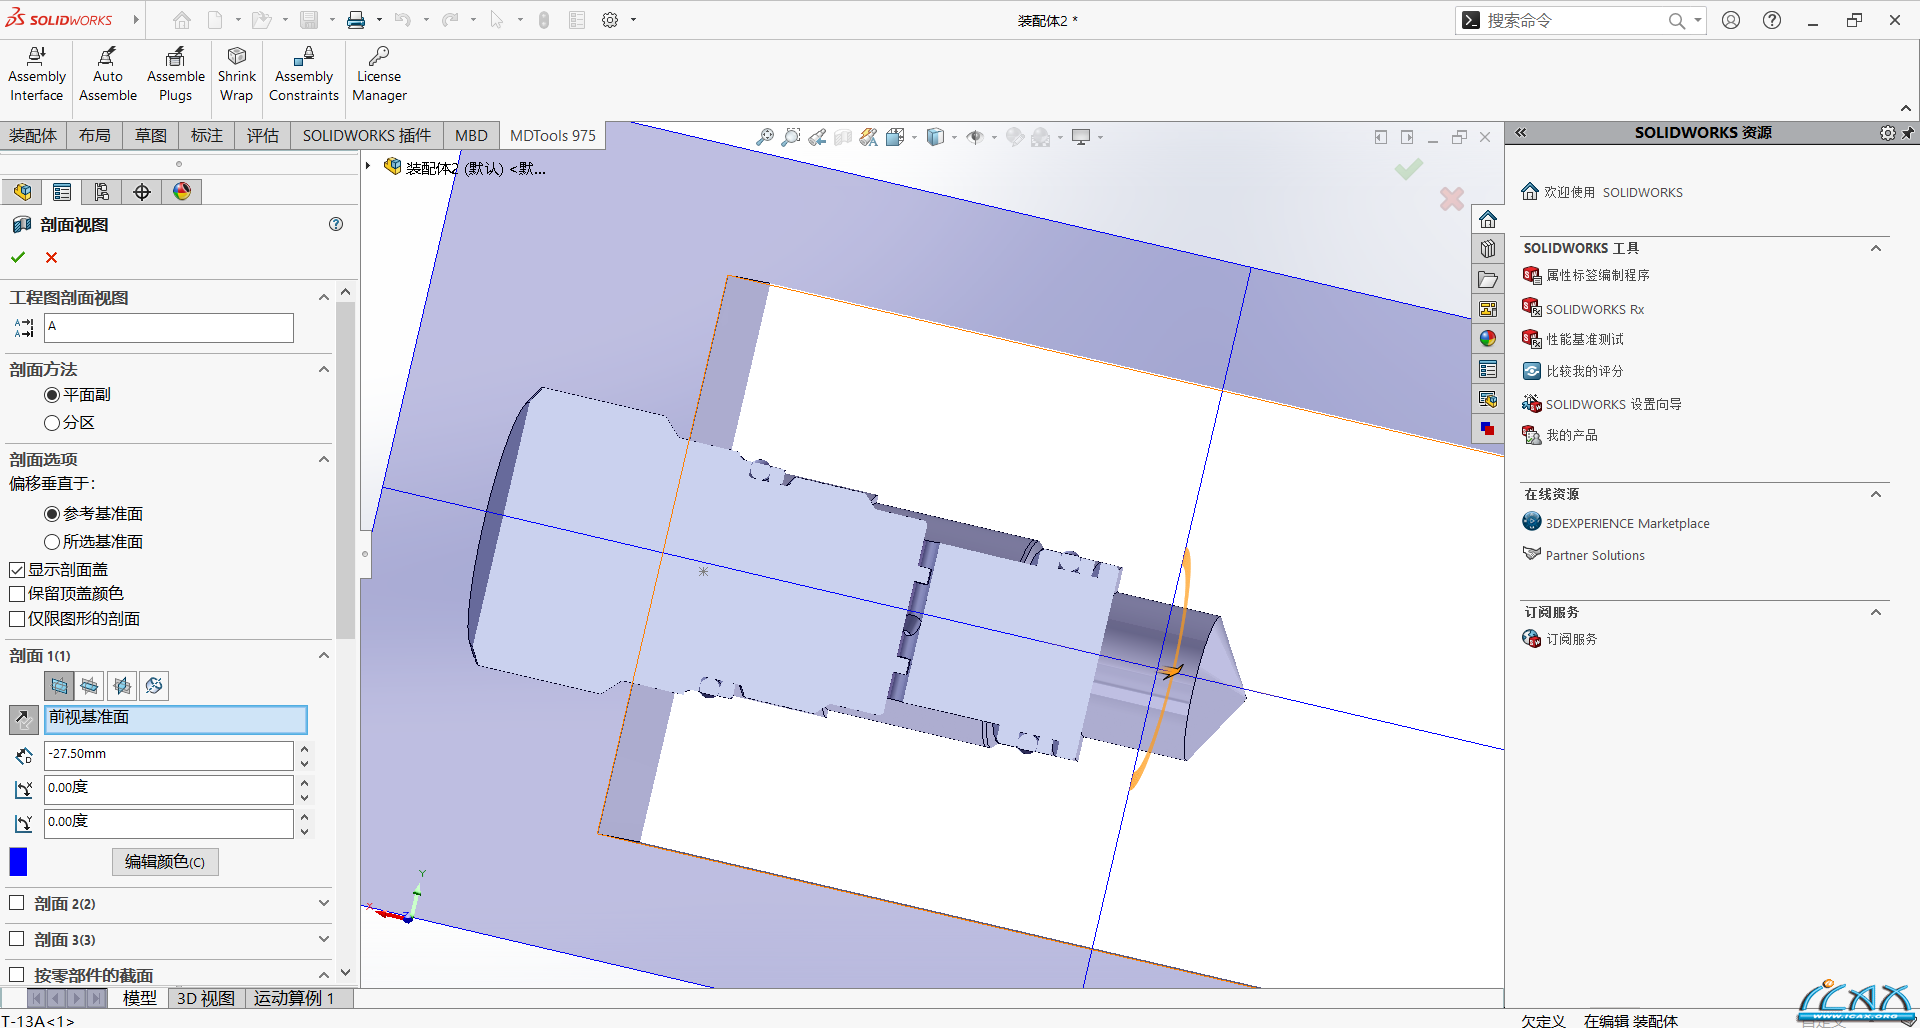Switch to the 草图 ribbon tab
1920x1028 pixels.
[151, 135]
